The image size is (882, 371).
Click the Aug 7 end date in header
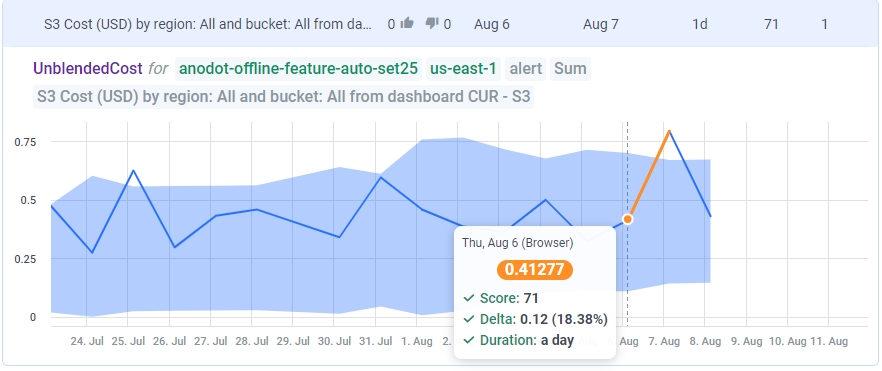(601, 24)
